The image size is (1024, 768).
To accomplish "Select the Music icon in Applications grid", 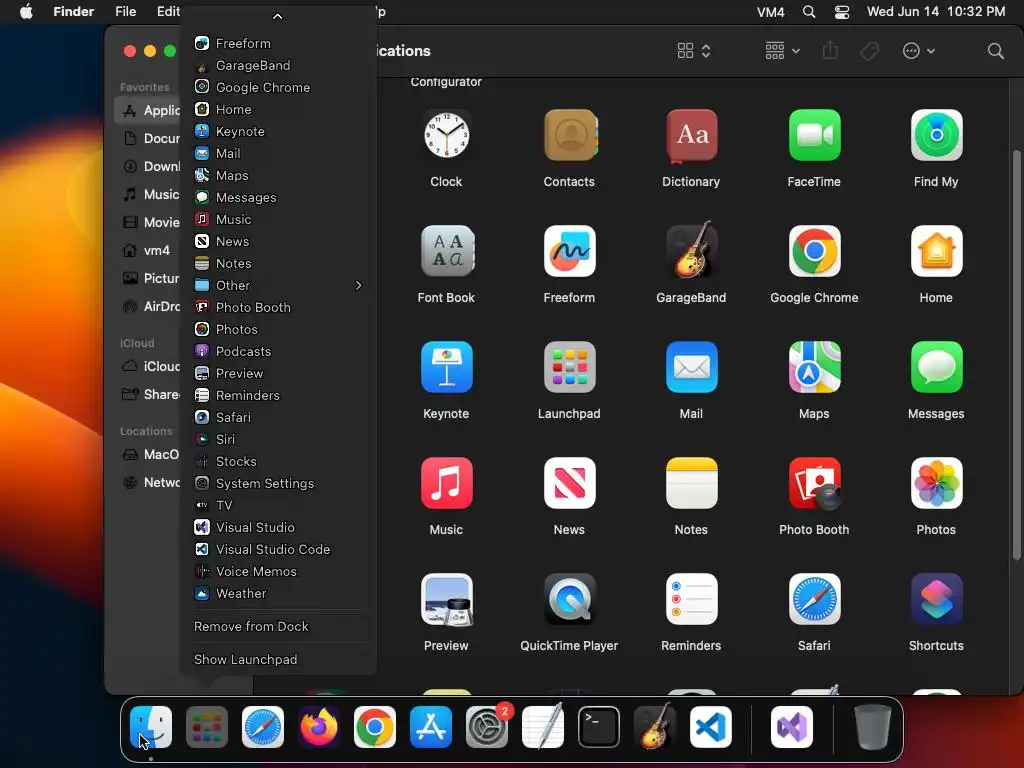I will (447, 483).
